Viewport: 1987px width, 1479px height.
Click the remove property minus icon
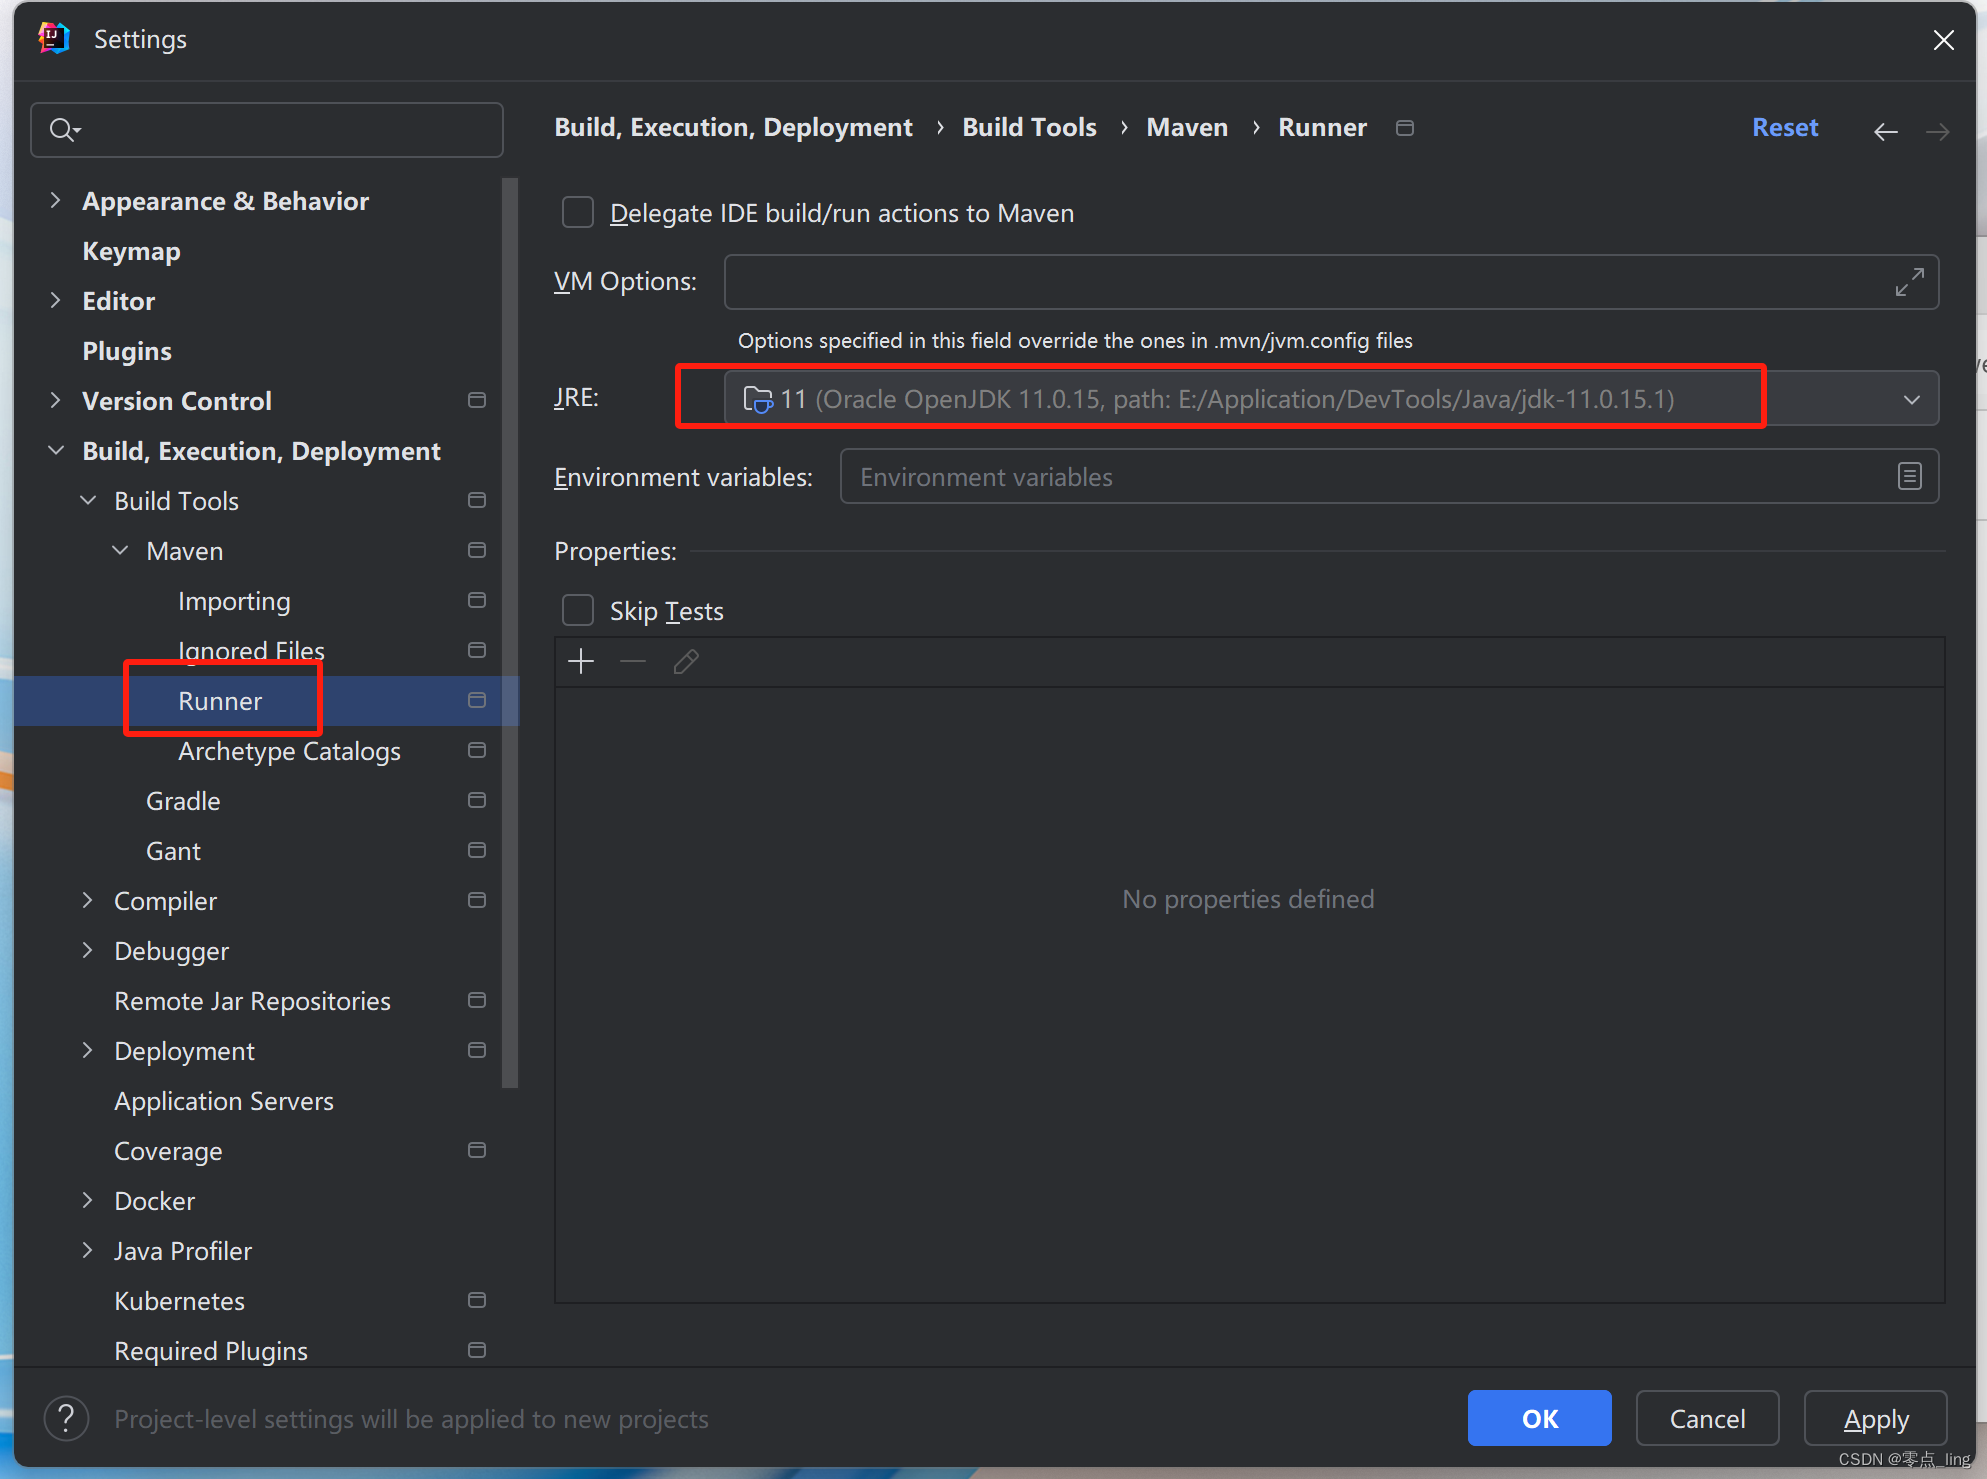633,662
